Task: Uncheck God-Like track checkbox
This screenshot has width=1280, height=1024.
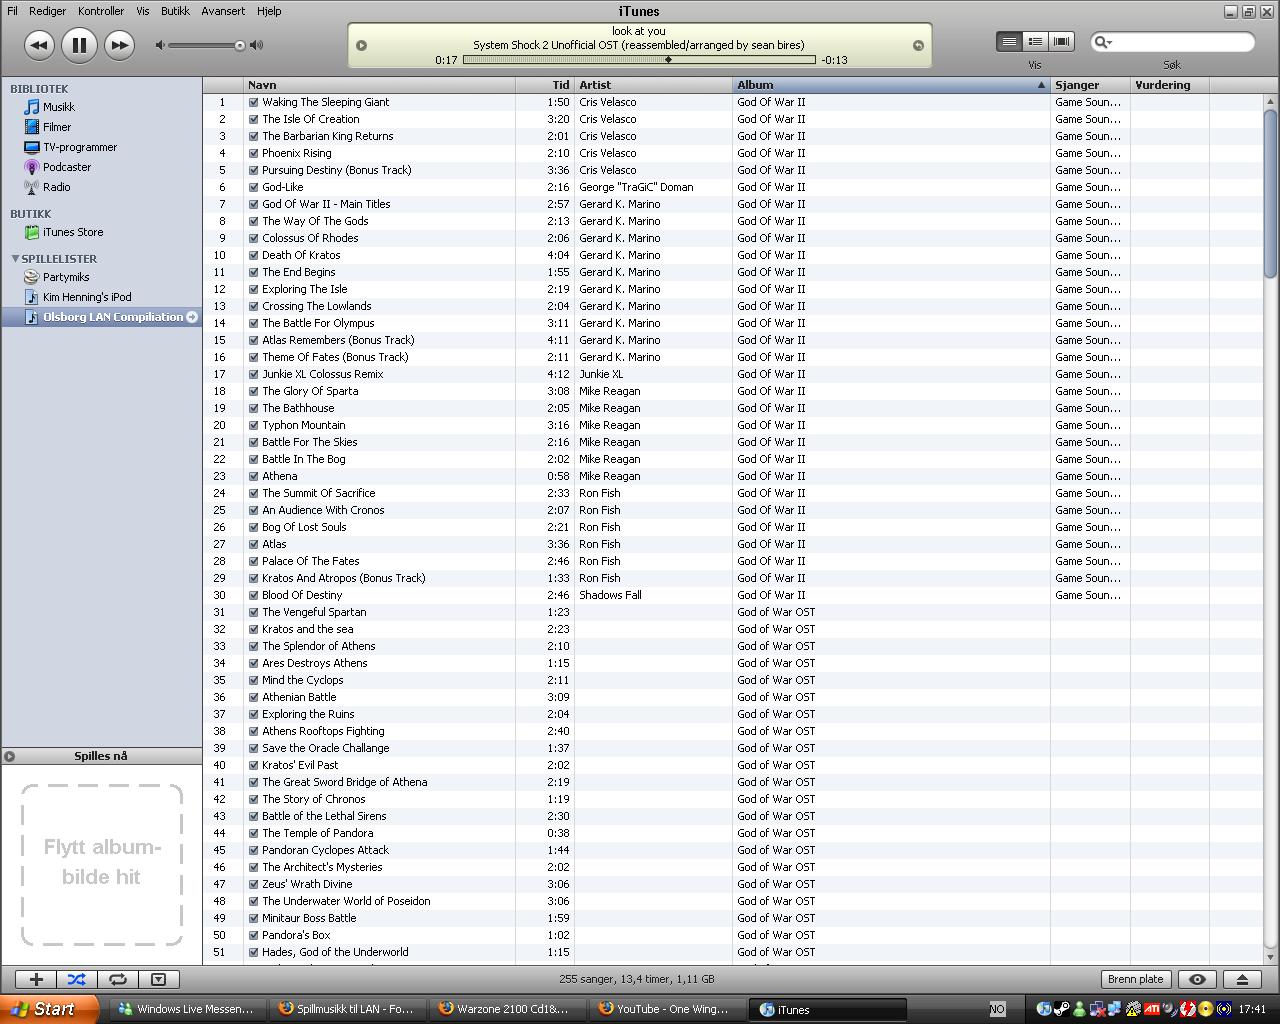Action: pos(254,187)
